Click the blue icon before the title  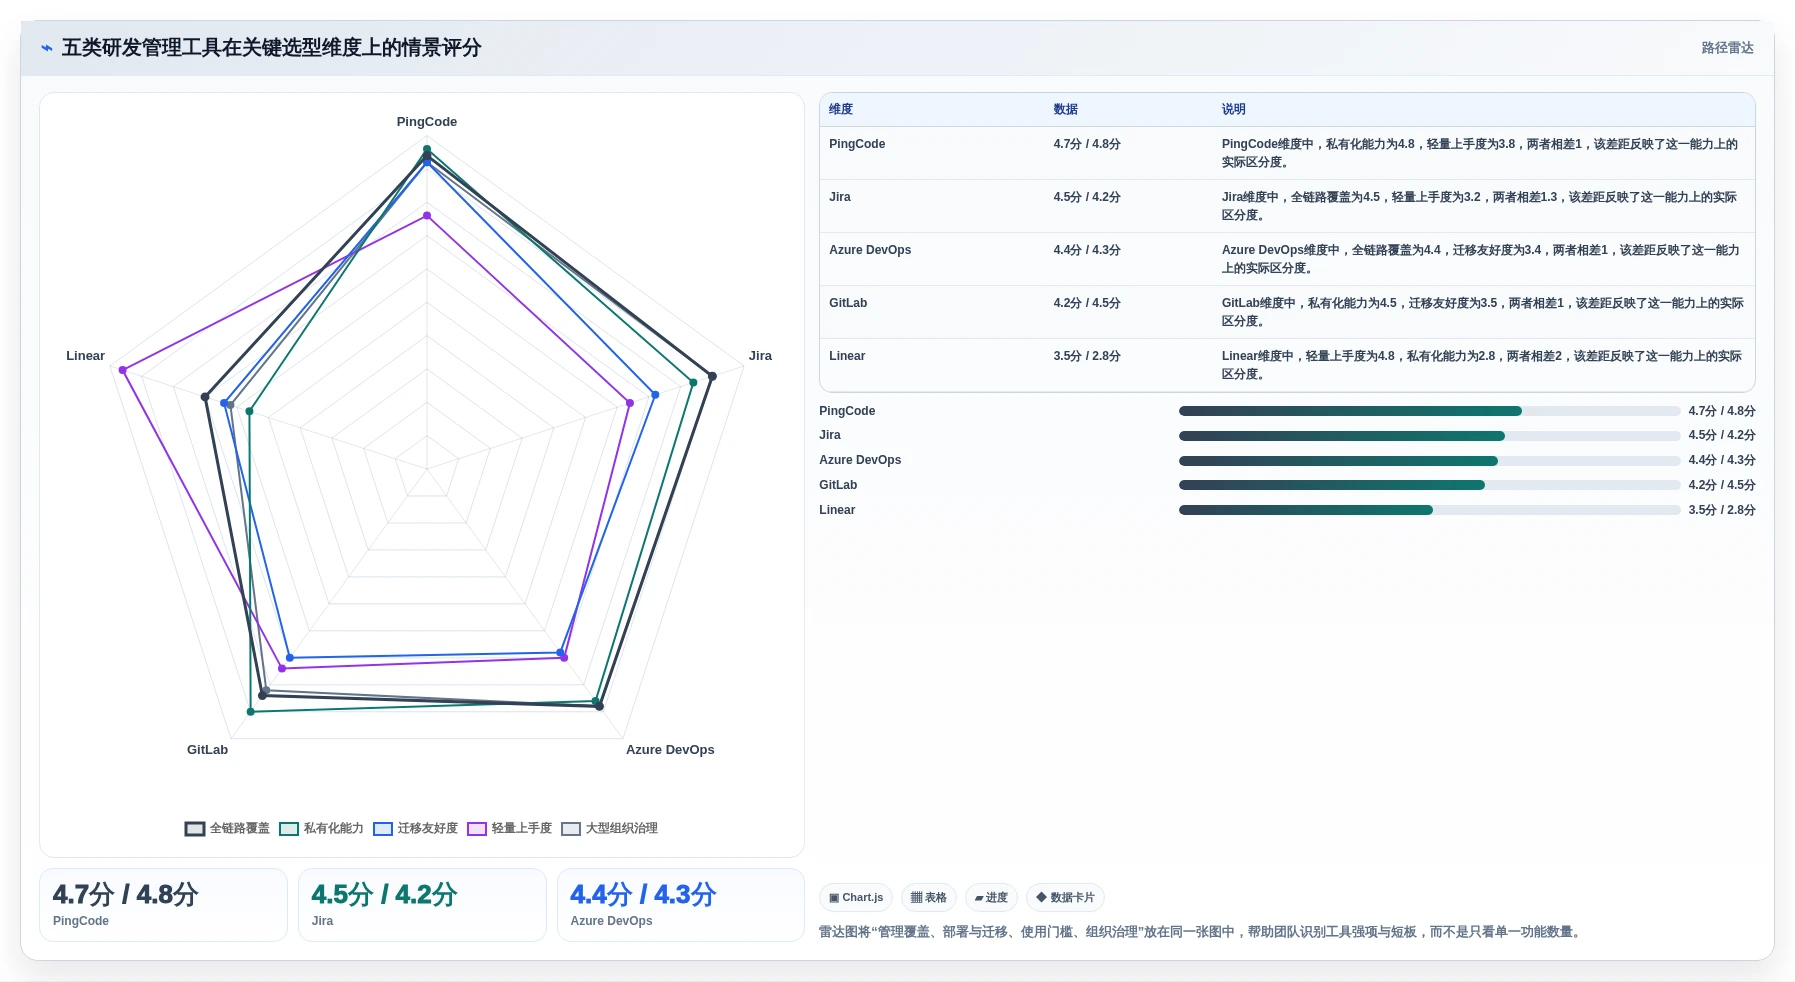pos(46,48)
